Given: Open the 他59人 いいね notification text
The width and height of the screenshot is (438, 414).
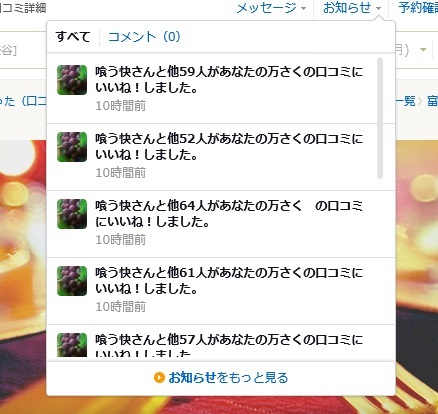Looking at the screenshot, I should click(x=229, y=80).
